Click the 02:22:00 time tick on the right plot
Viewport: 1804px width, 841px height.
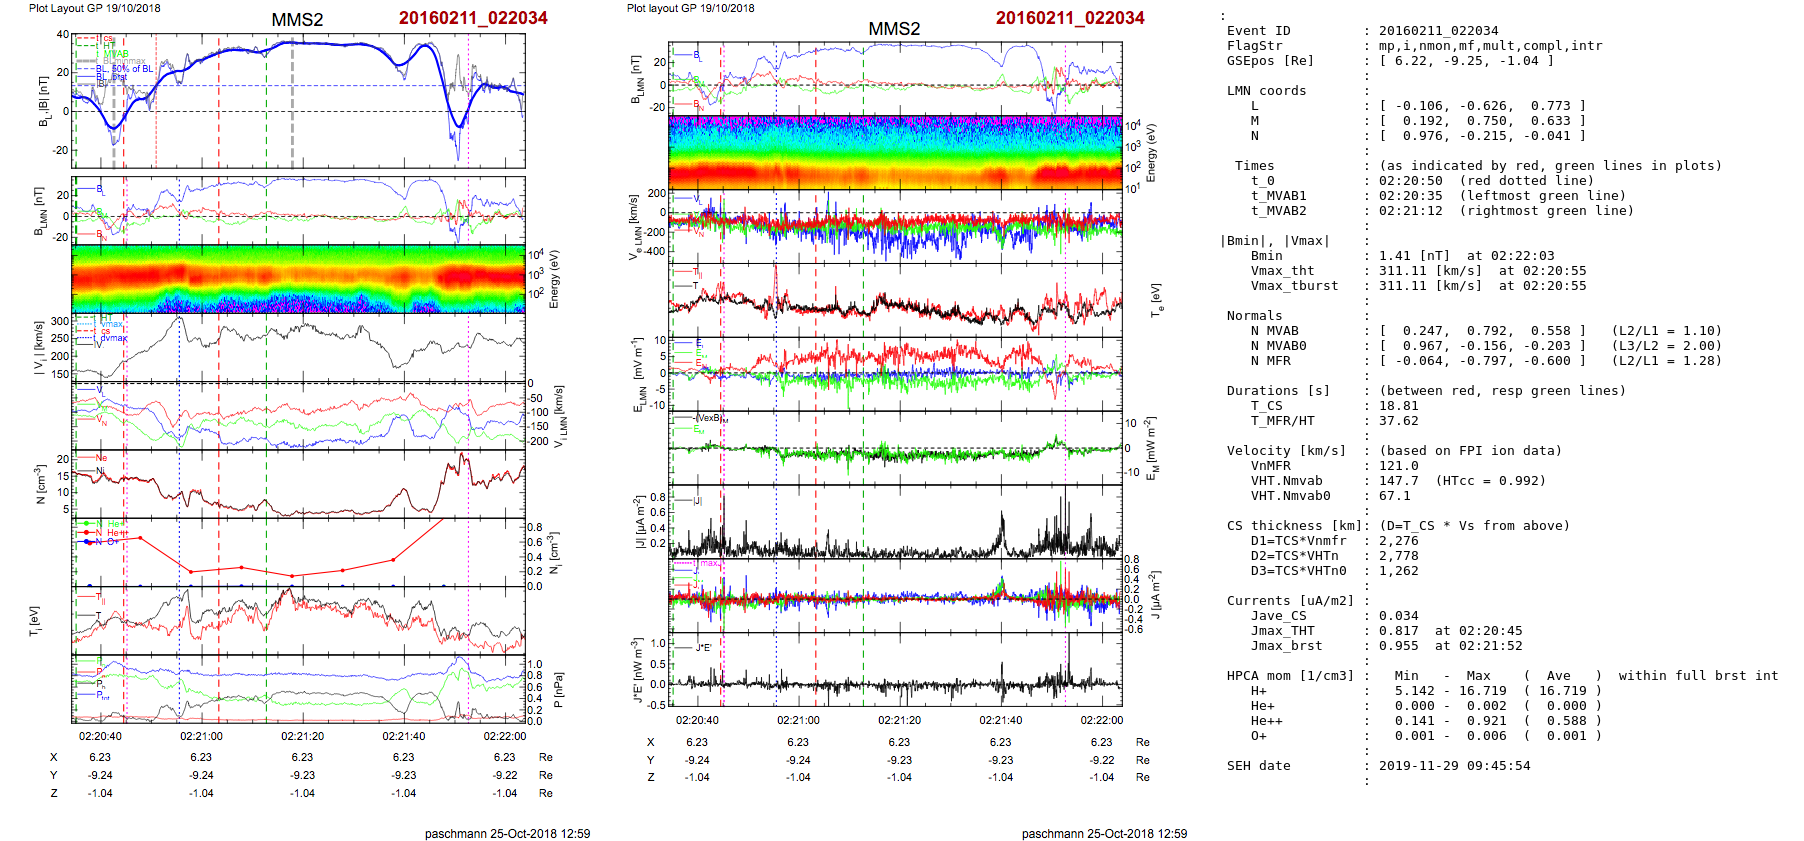[1101, 720]
